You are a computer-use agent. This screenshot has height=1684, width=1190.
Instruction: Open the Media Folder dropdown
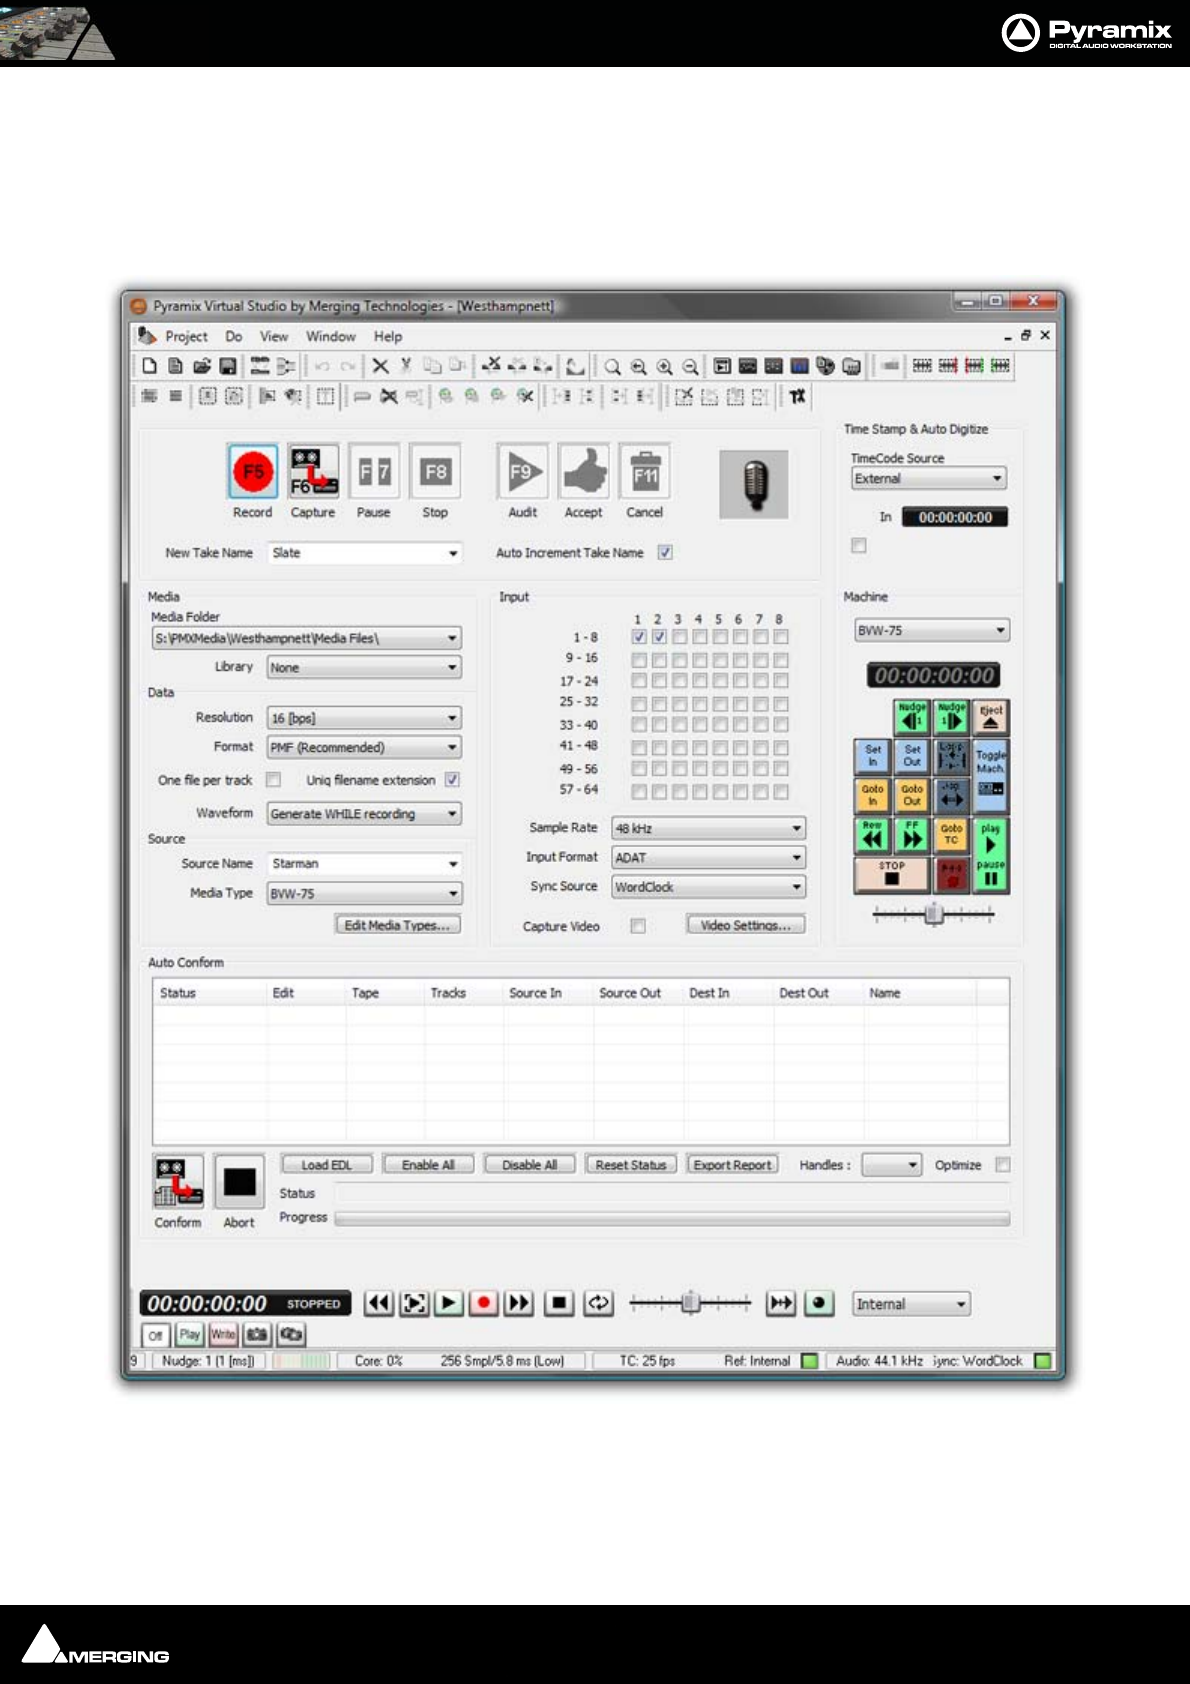[x=452, y=638]
